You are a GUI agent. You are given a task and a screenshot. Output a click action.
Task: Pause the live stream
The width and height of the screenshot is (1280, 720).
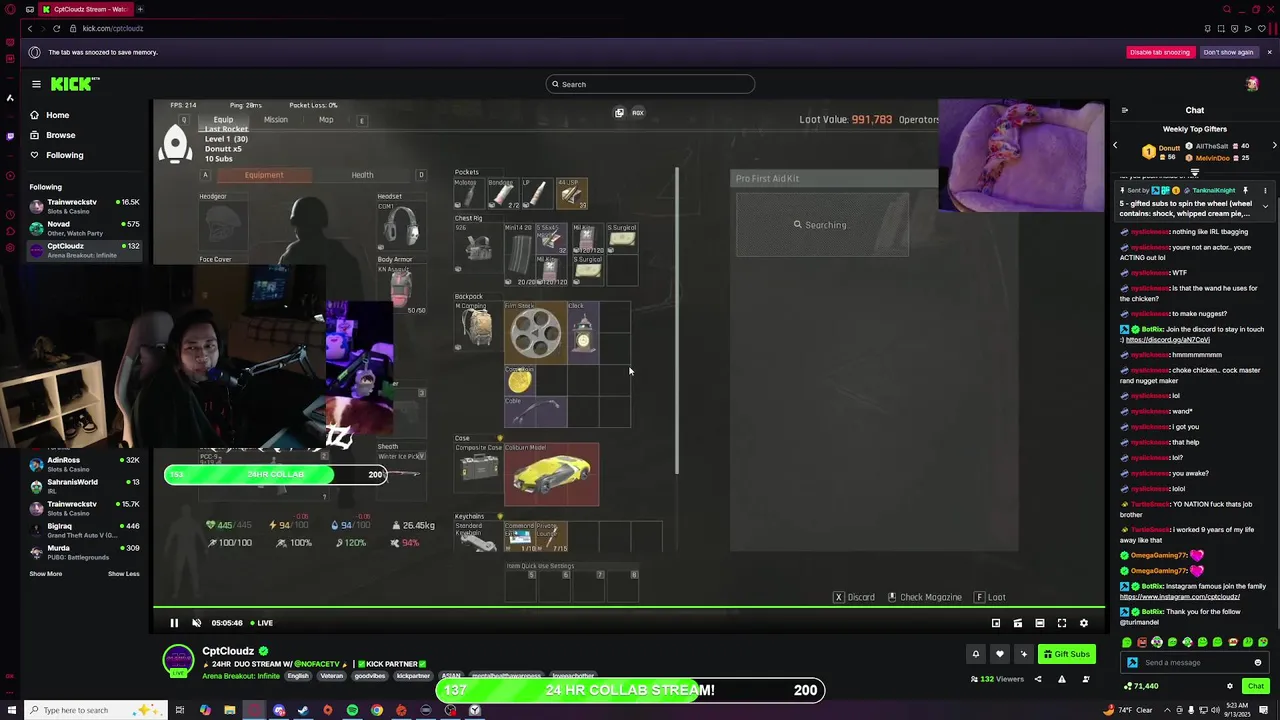174,623
